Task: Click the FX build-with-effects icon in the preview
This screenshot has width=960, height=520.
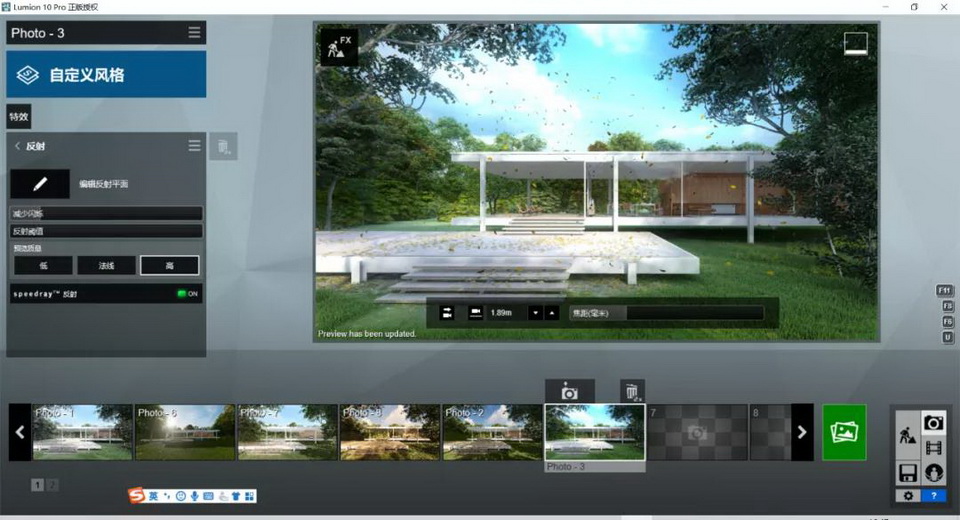Action: [338, 46]
